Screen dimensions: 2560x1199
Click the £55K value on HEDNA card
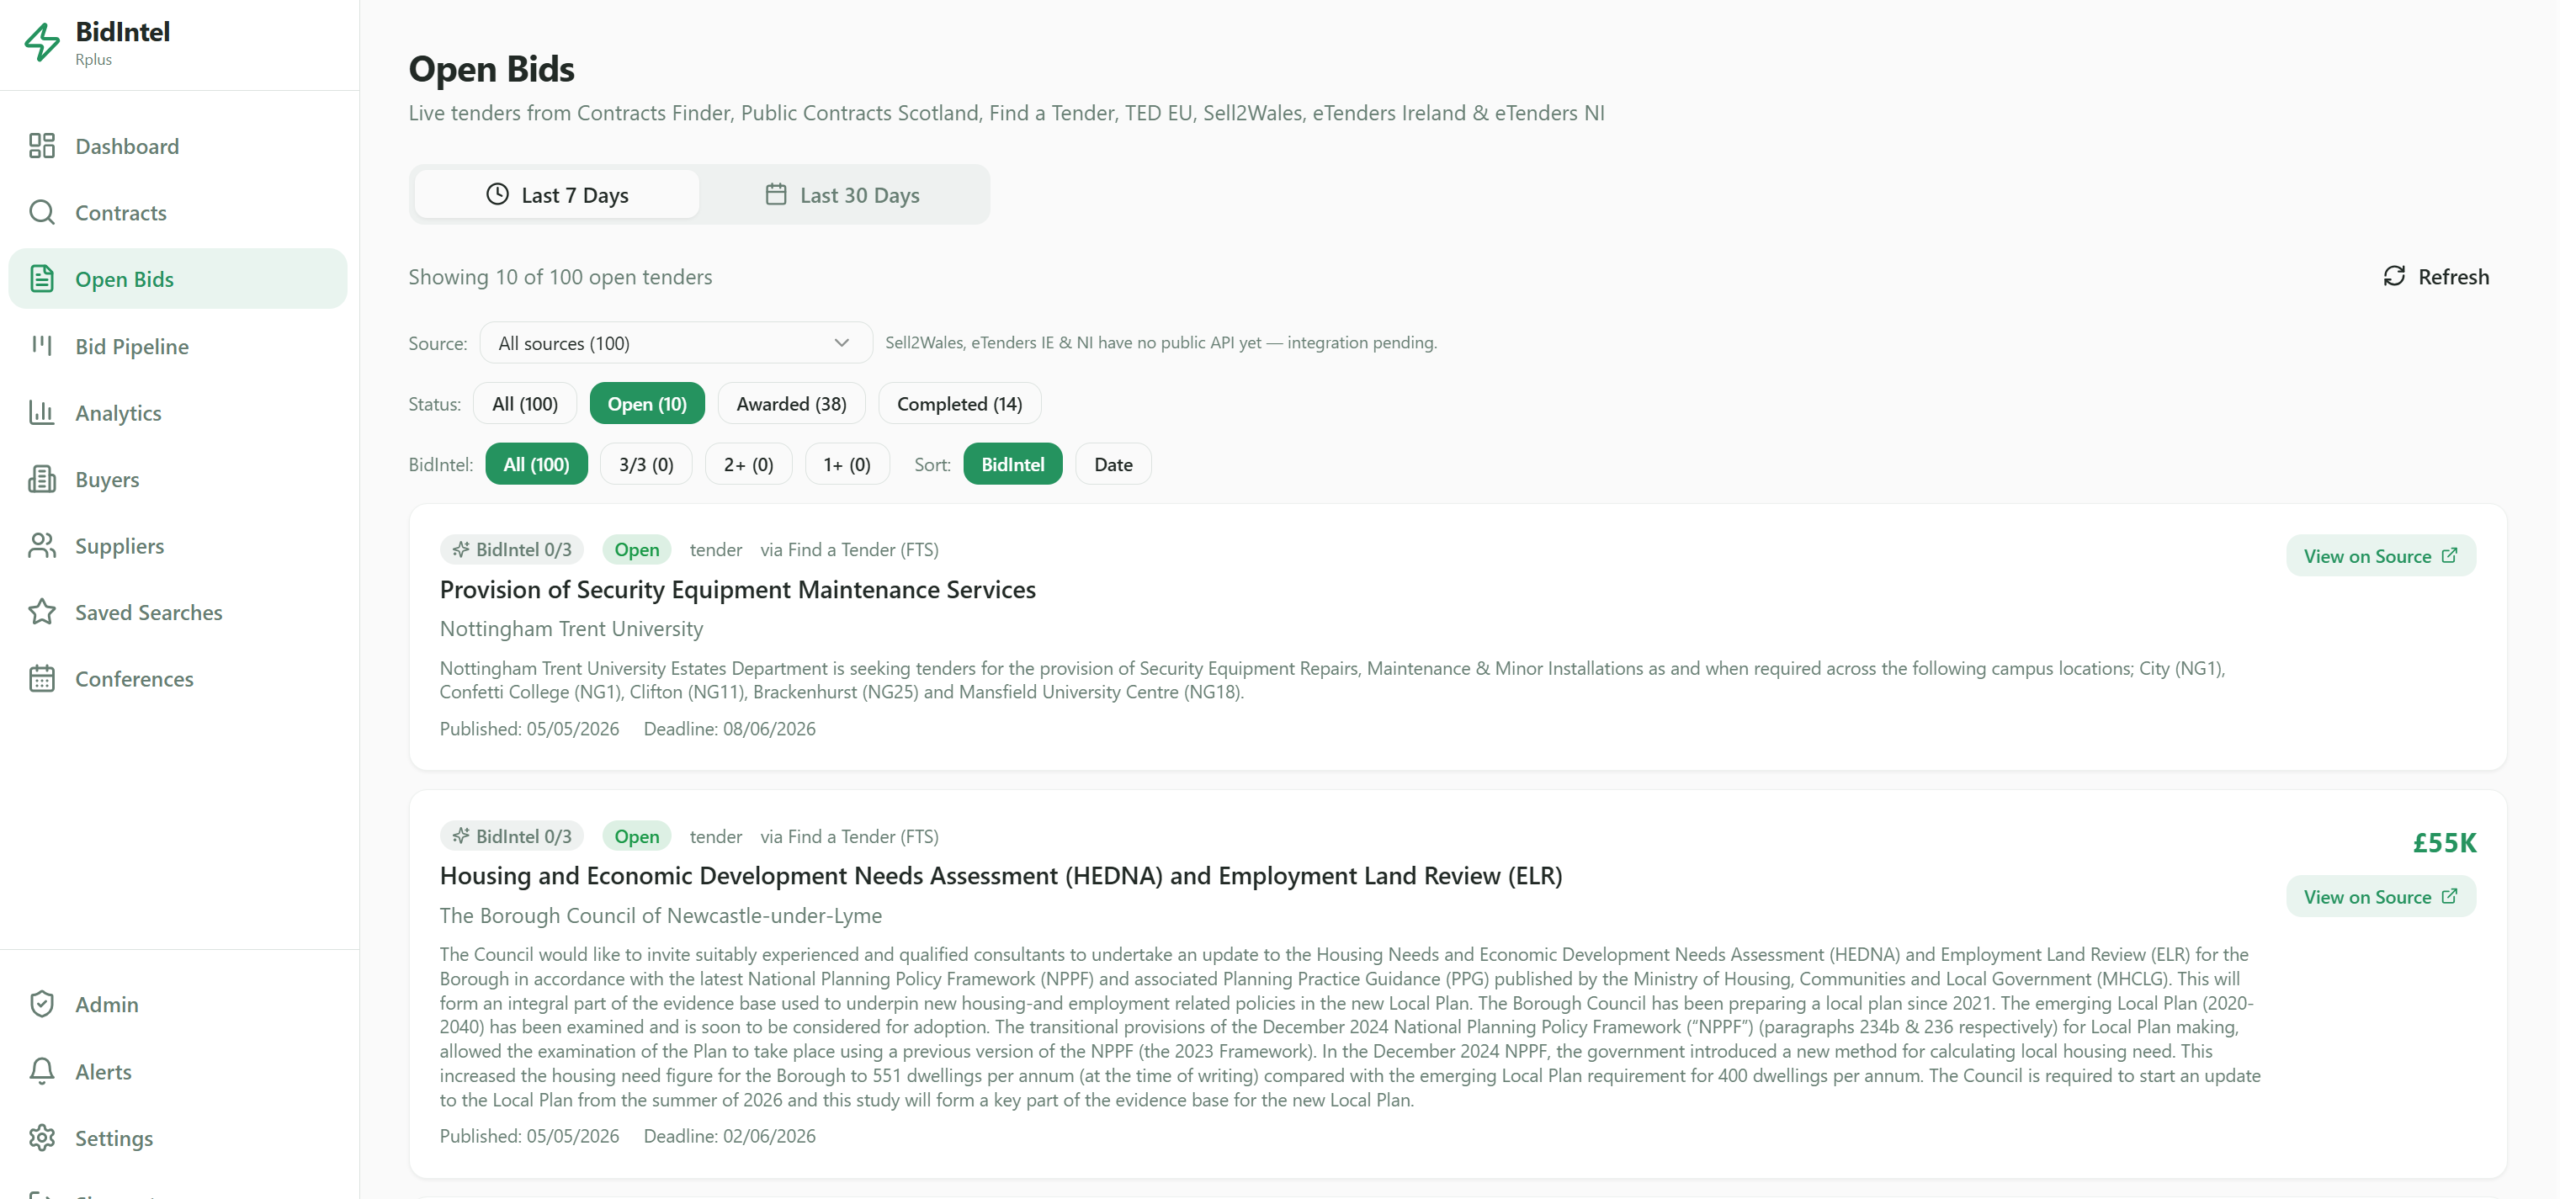point(2445,842)
